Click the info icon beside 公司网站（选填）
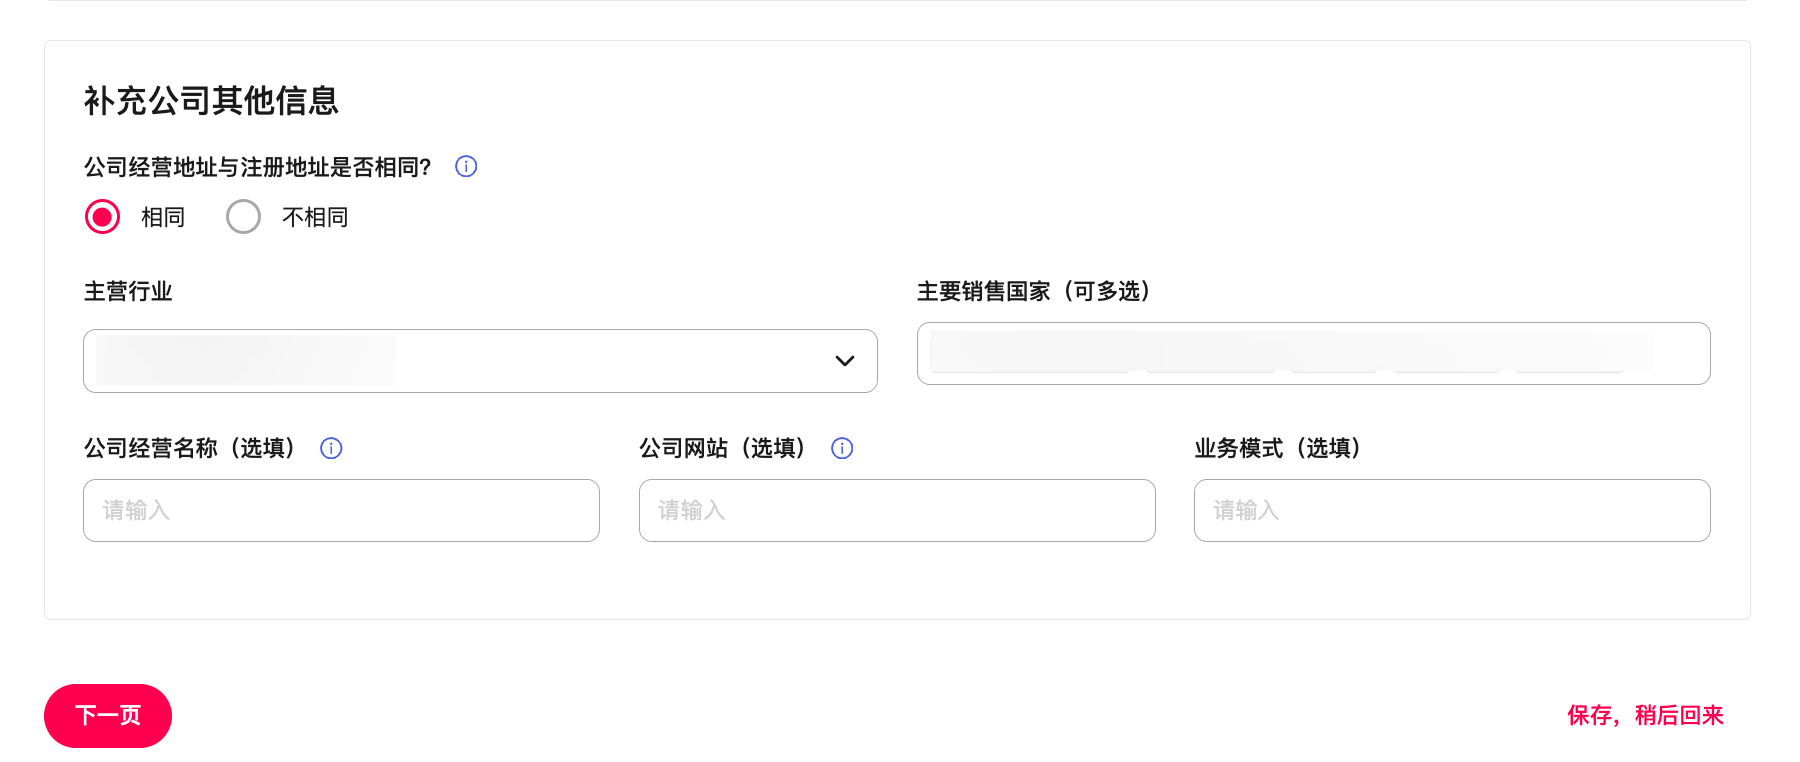The height and width of the screenshot is (762, 1800). coord(841,449)
